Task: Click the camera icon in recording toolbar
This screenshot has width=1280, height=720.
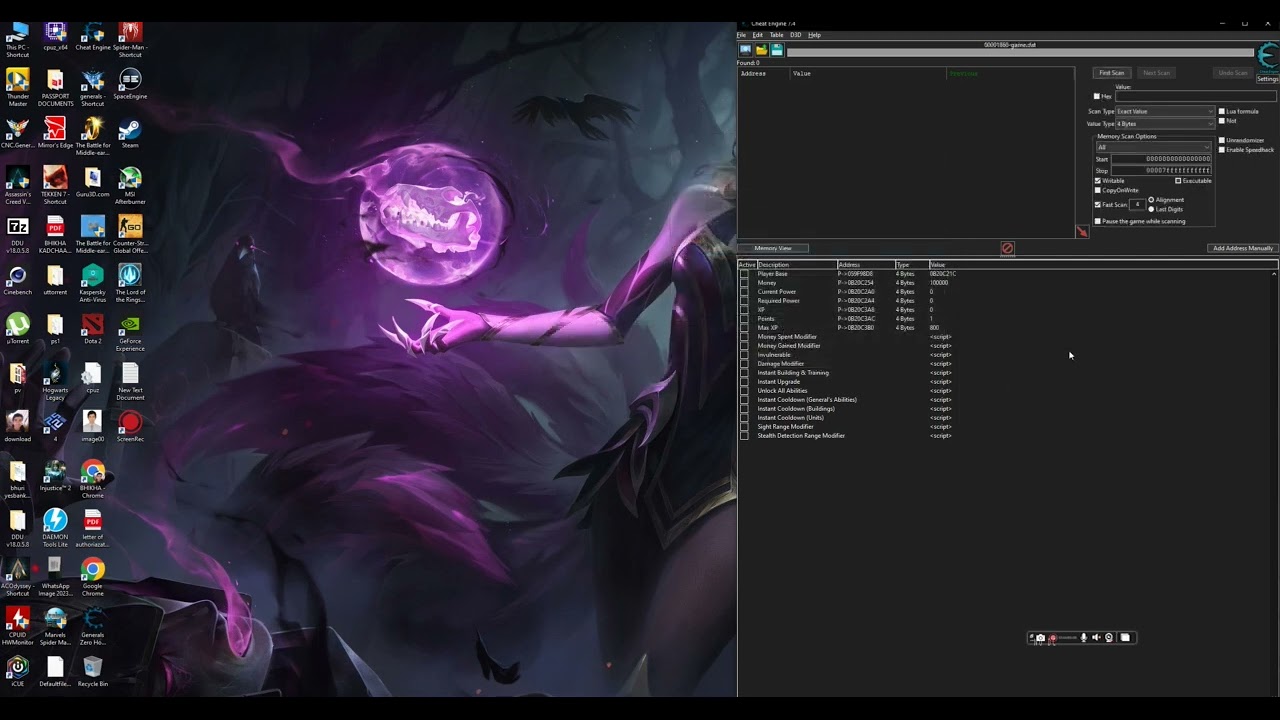Action: point(1040,637)
